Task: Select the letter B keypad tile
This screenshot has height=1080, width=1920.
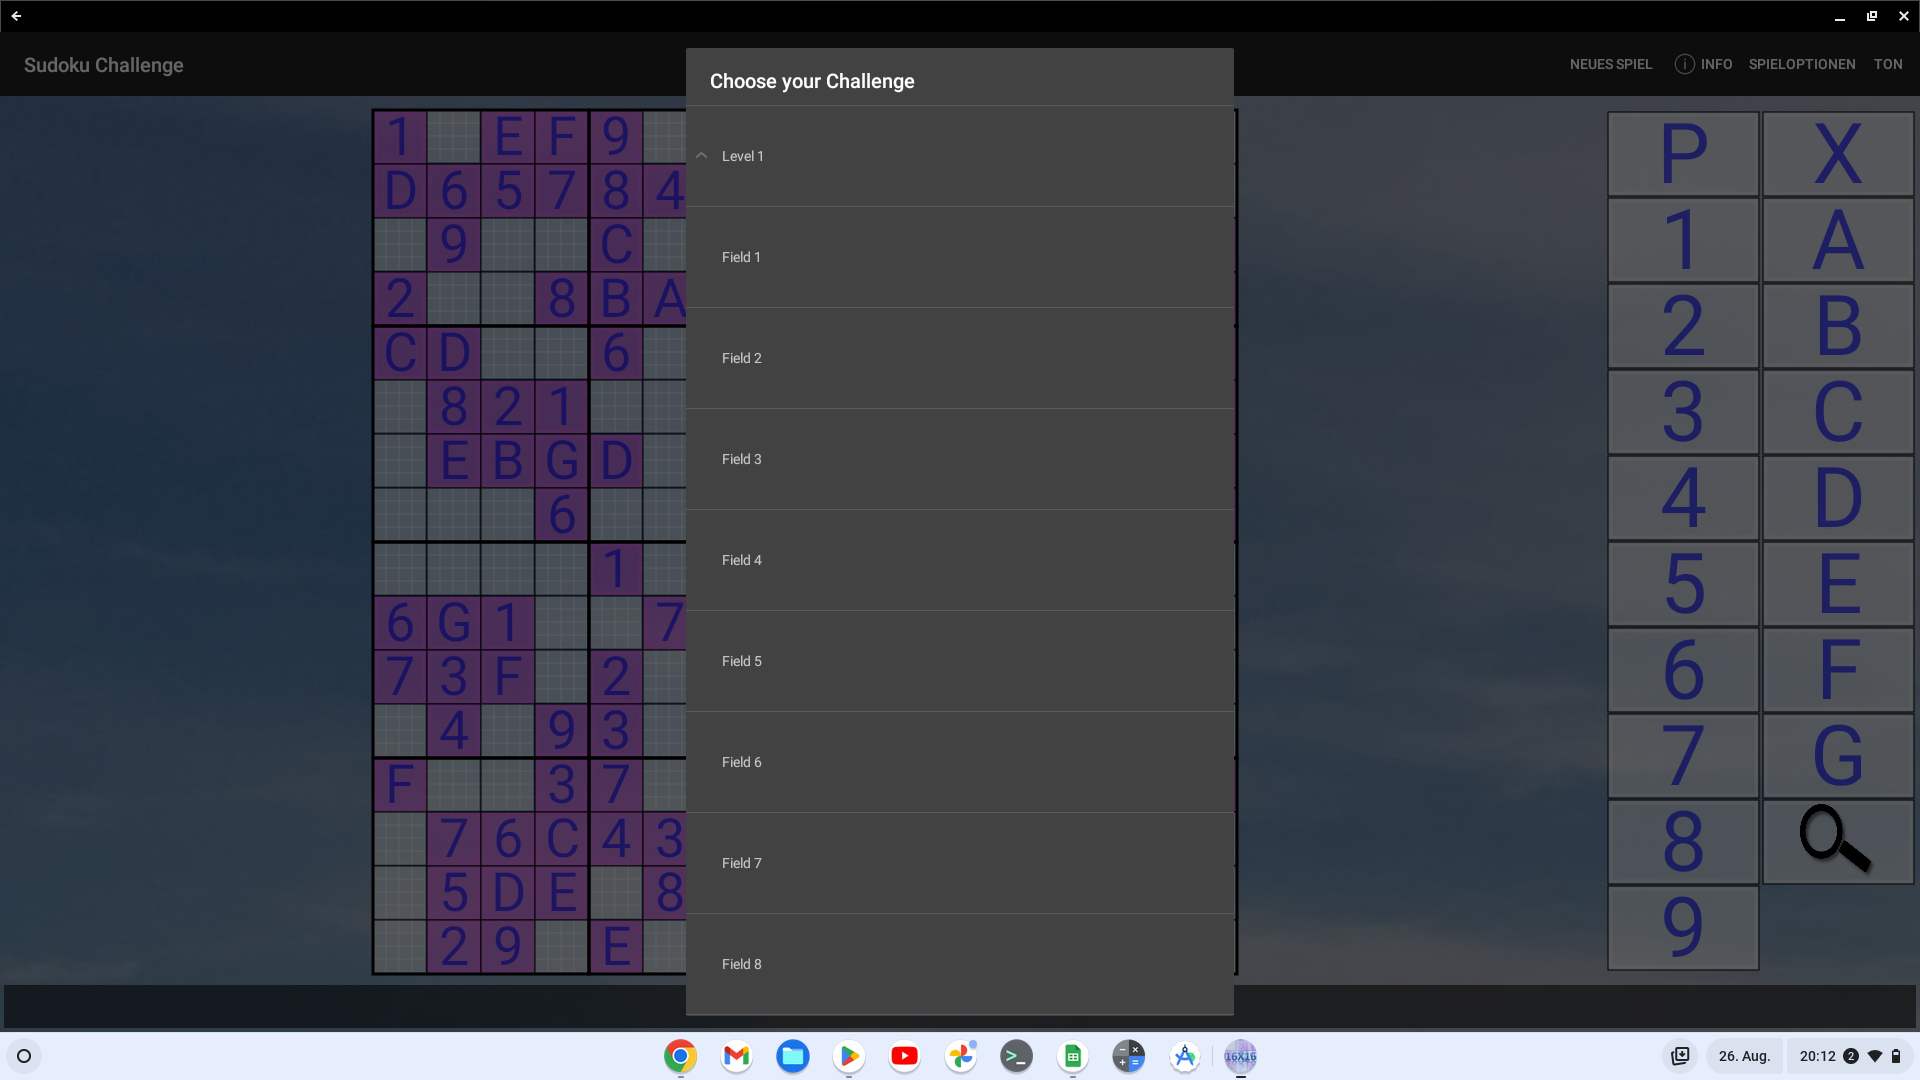Action: pyautogui.click(x=1838, y=326)
